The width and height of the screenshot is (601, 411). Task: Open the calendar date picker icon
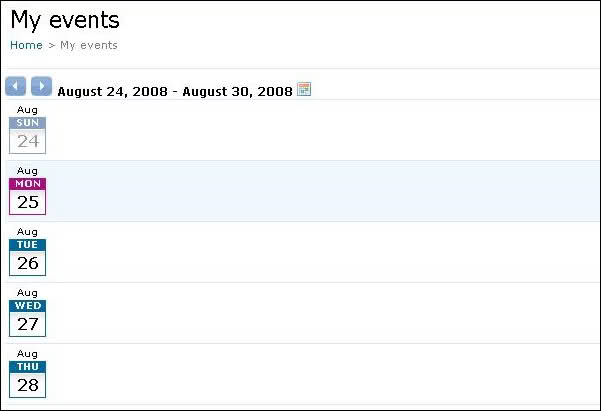[x=304, y=89]
